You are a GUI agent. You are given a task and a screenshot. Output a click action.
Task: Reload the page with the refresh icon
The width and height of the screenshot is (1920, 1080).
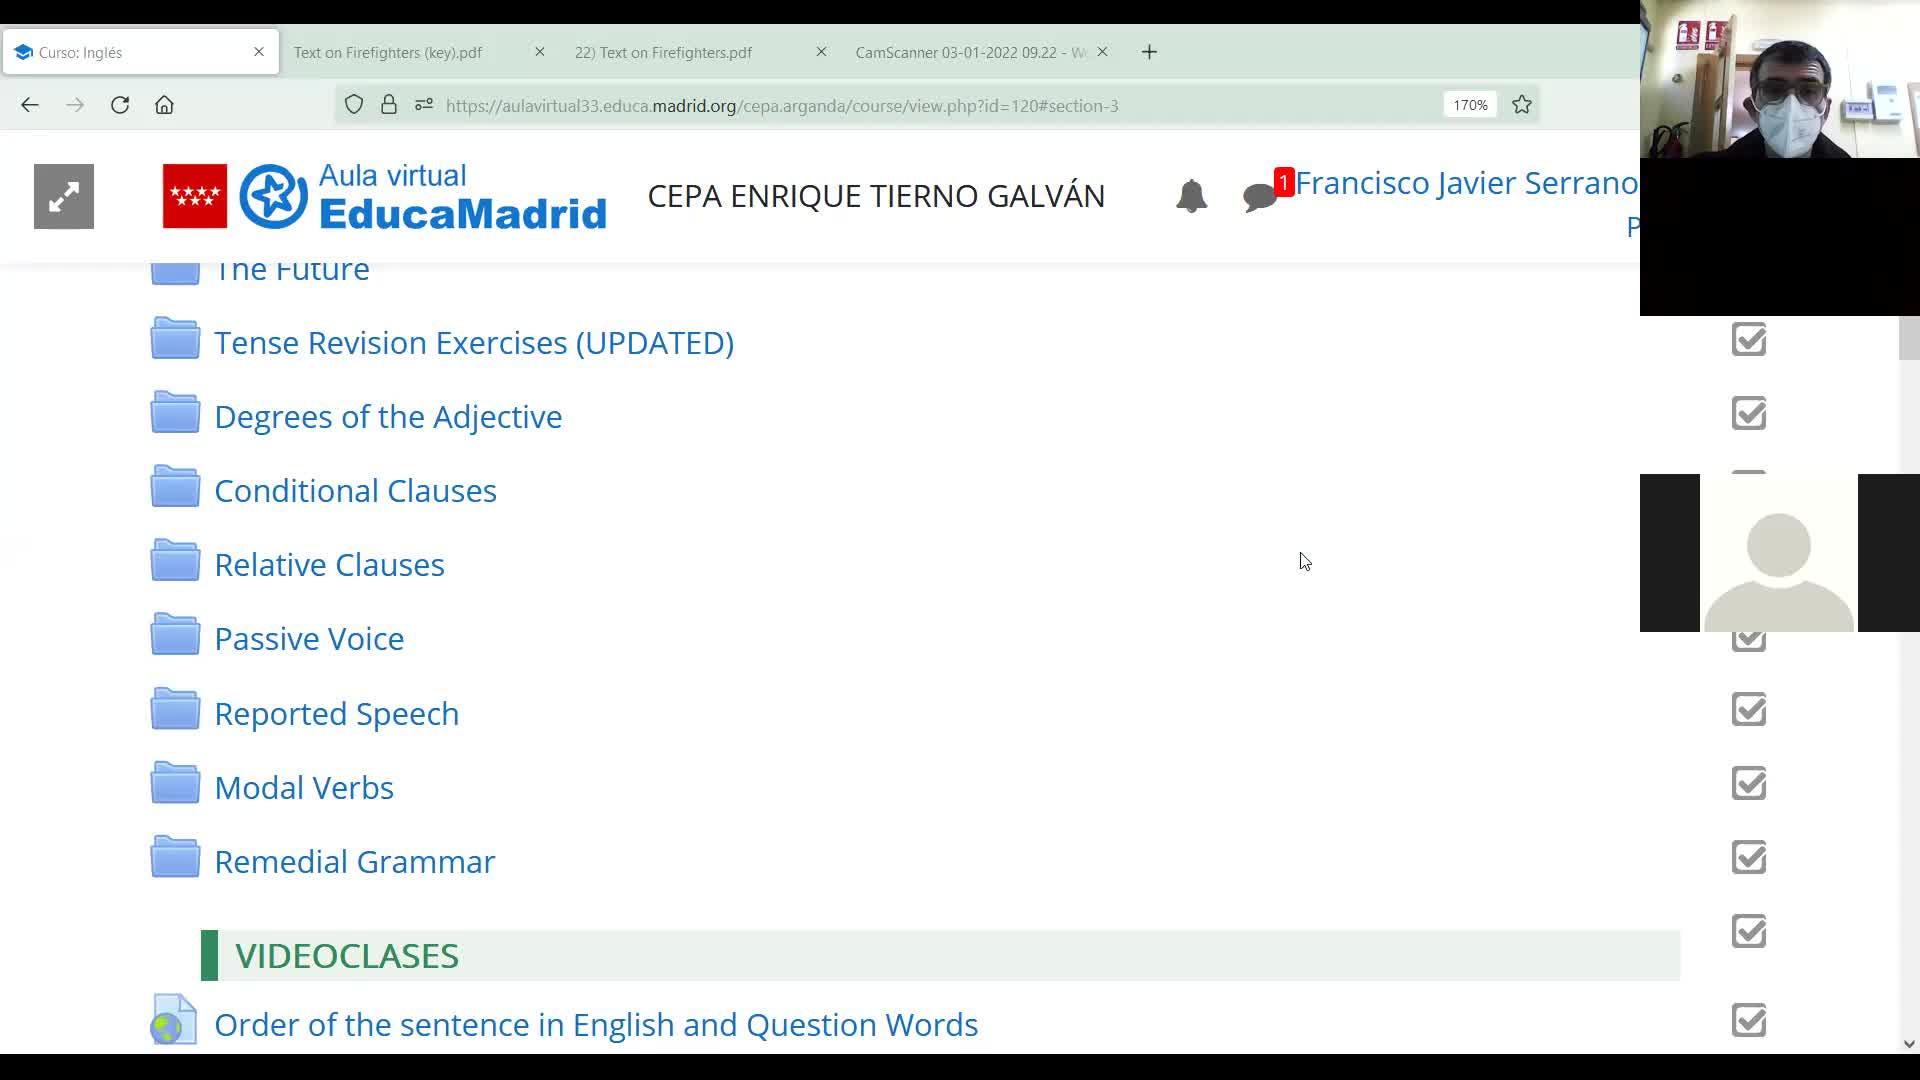tap(120, 105)
